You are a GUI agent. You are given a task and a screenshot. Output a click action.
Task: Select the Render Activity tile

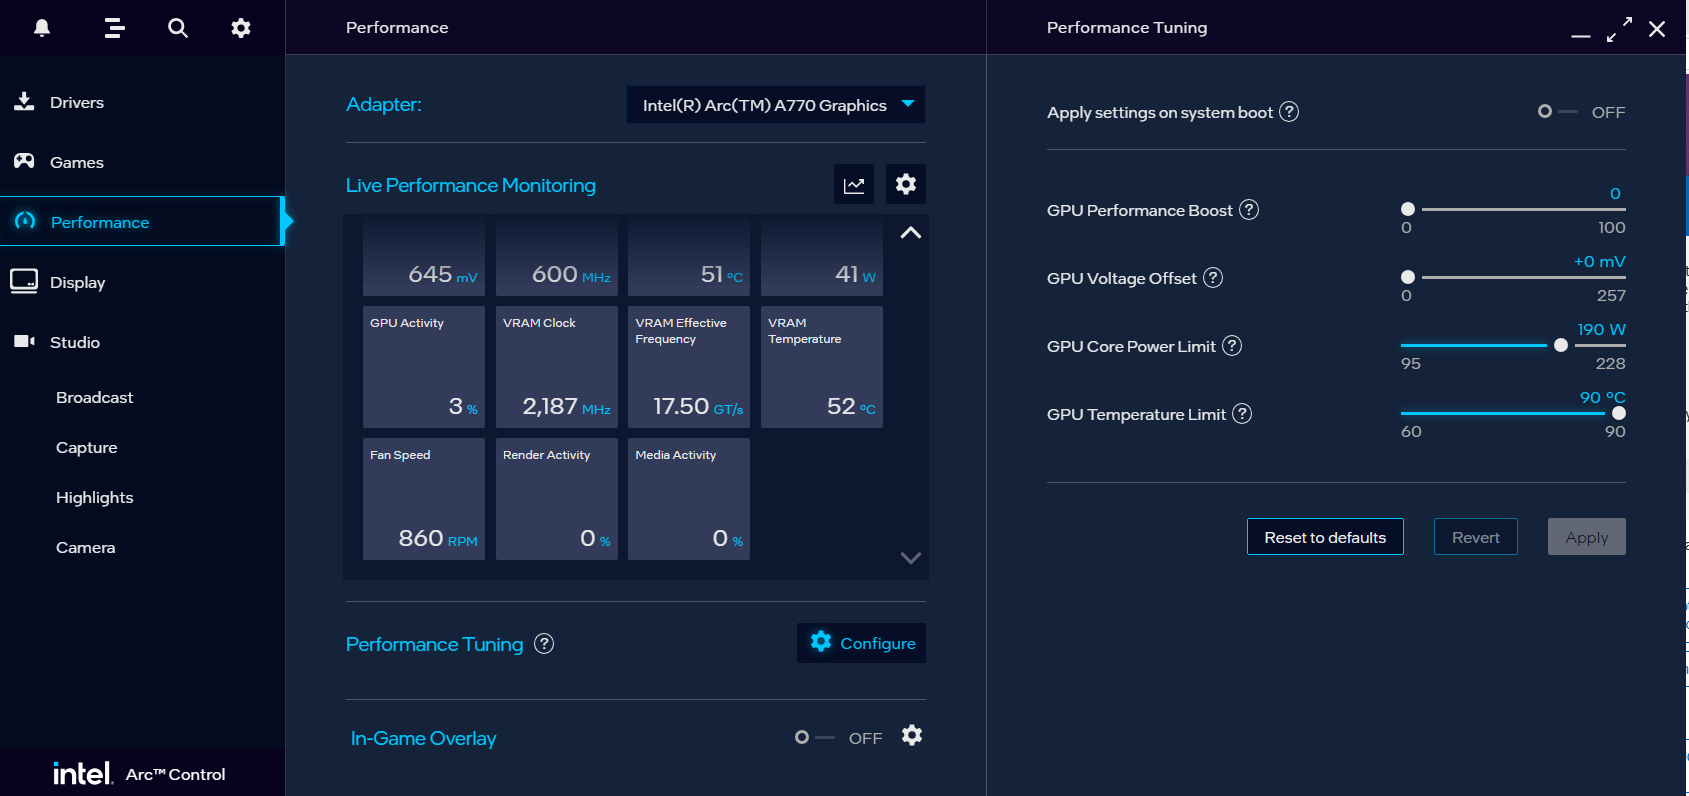557,499
